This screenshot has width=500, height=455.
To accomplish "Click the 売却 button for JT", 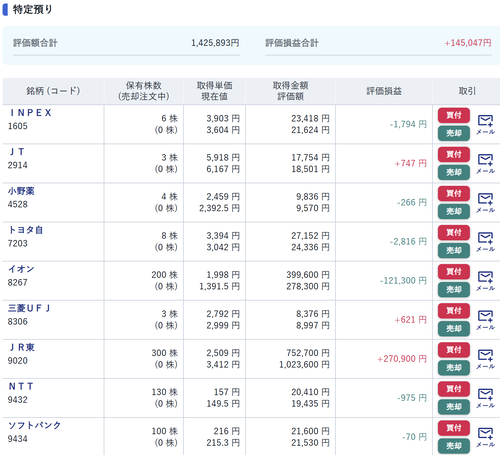I will click(x=454, y=172).
